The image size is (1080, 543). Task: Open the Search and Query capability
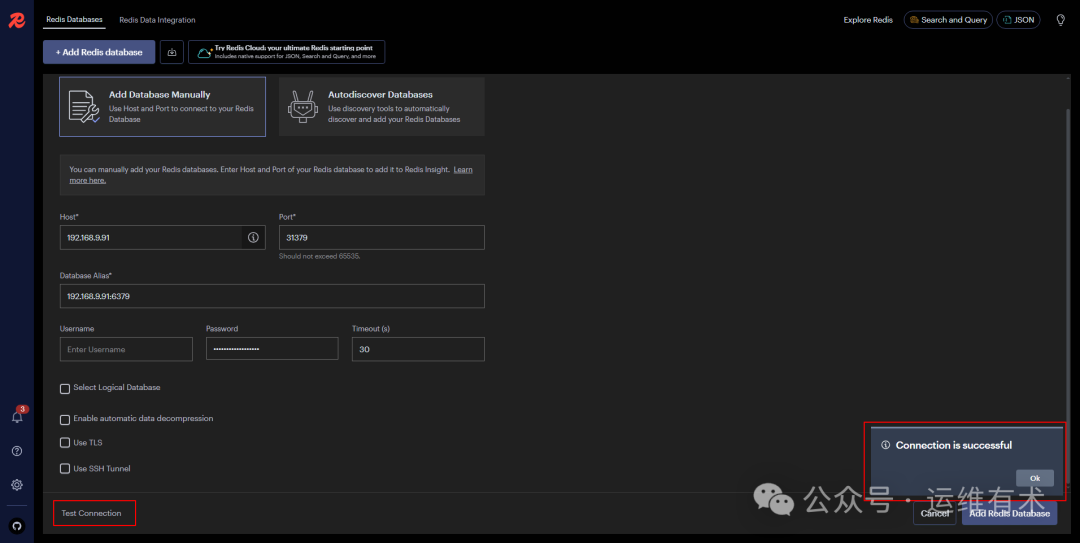[948, 20]
